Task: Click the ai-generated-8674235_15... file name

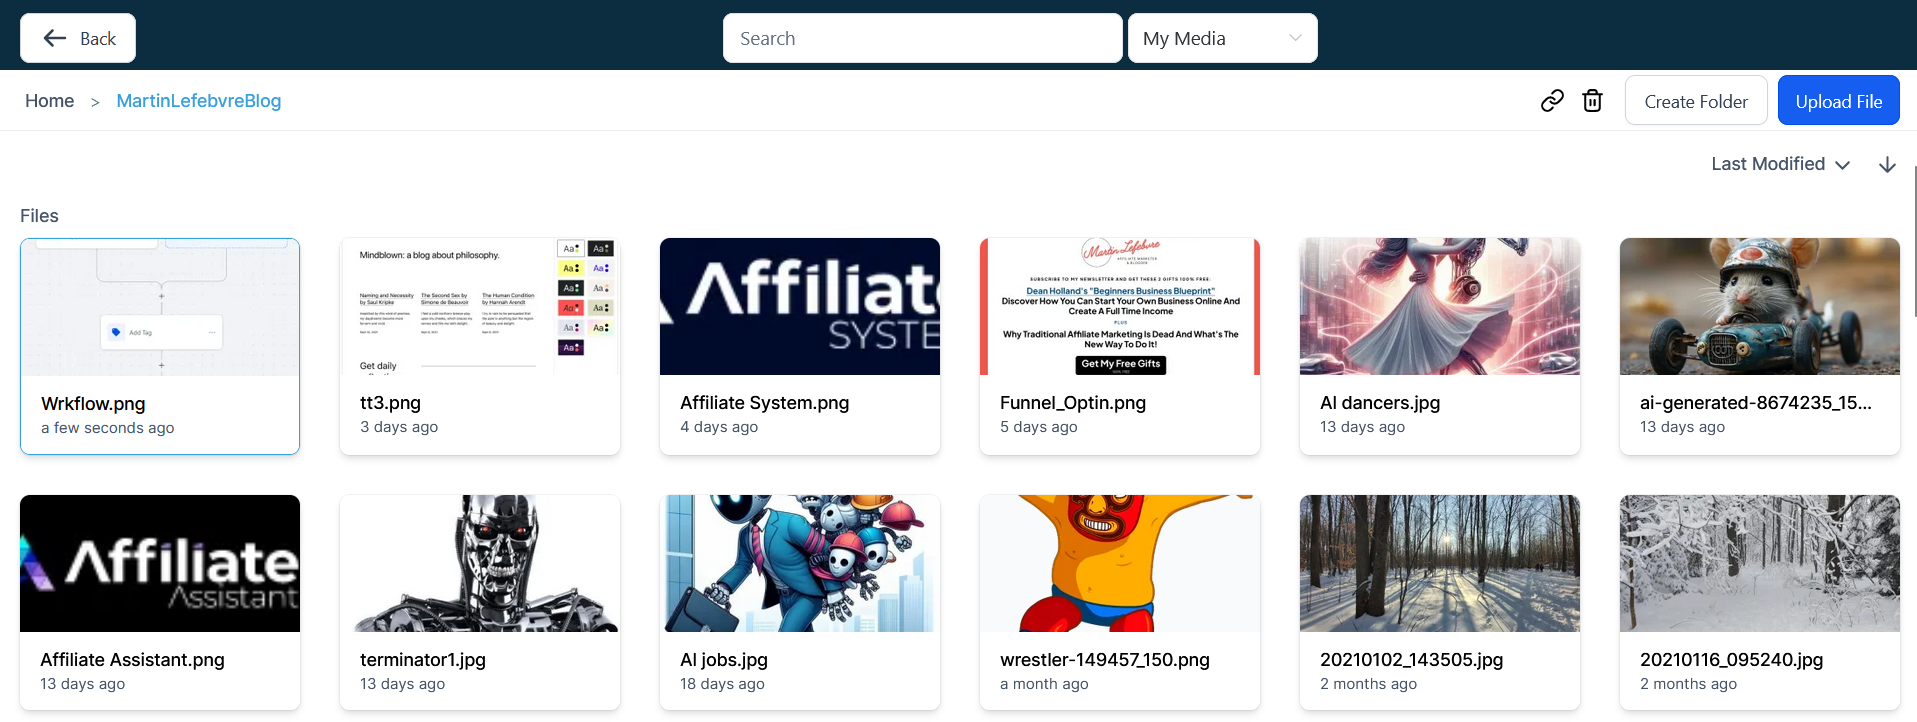Action: pos(1756,403)
